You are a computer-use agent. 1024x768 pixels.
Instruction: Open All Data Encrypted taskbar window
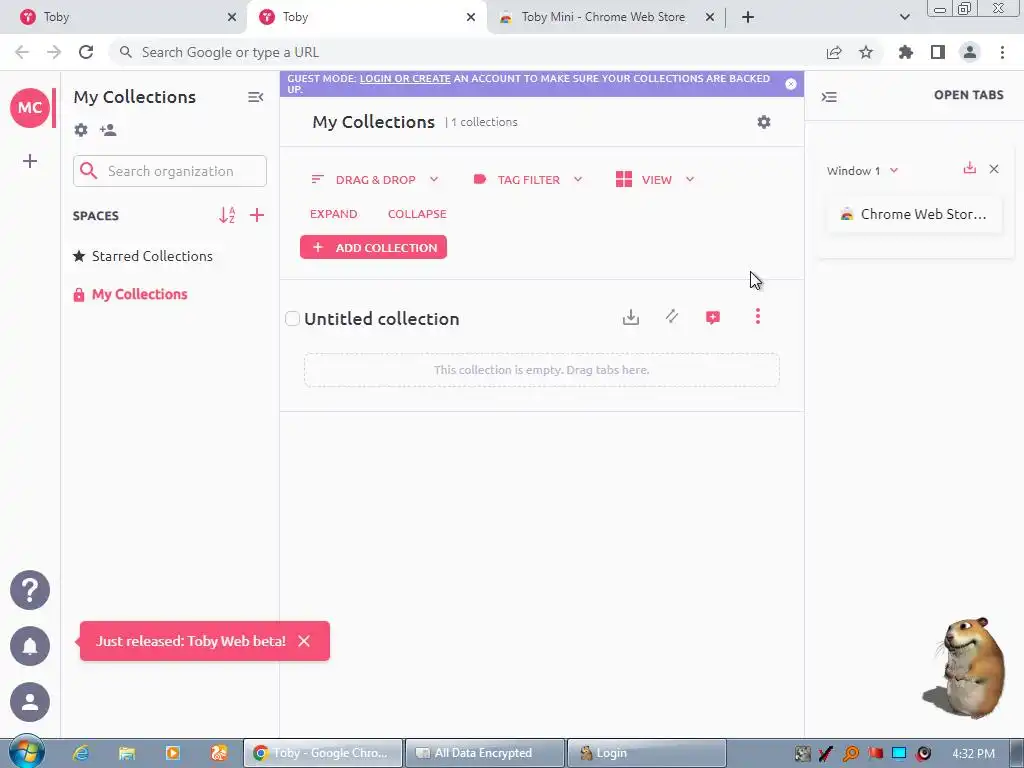click(x=485, y=753)
